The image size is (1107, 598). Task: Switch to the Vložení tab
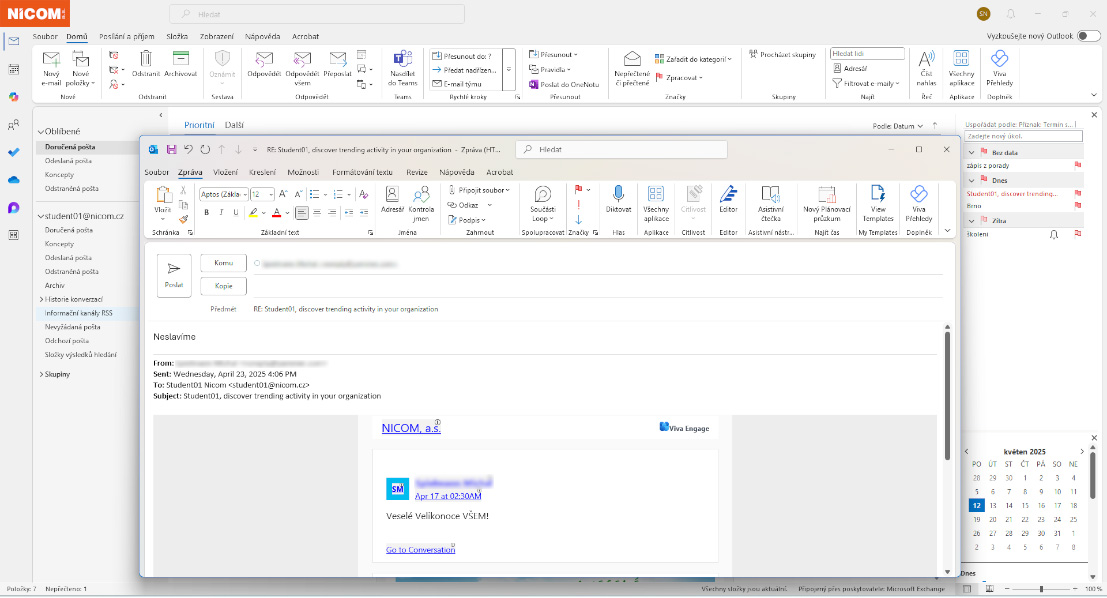225,172
